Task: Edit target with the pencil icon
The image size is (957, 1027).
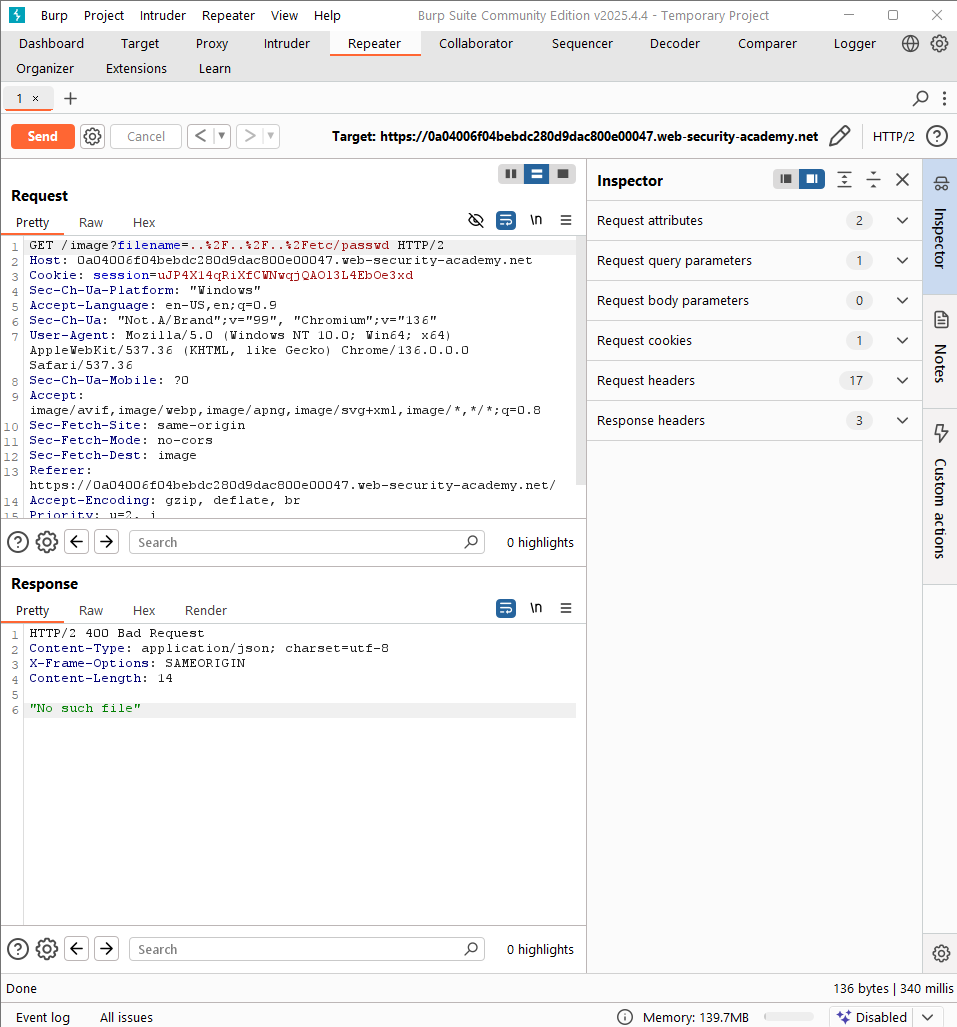Action: (x=839, y=136)
